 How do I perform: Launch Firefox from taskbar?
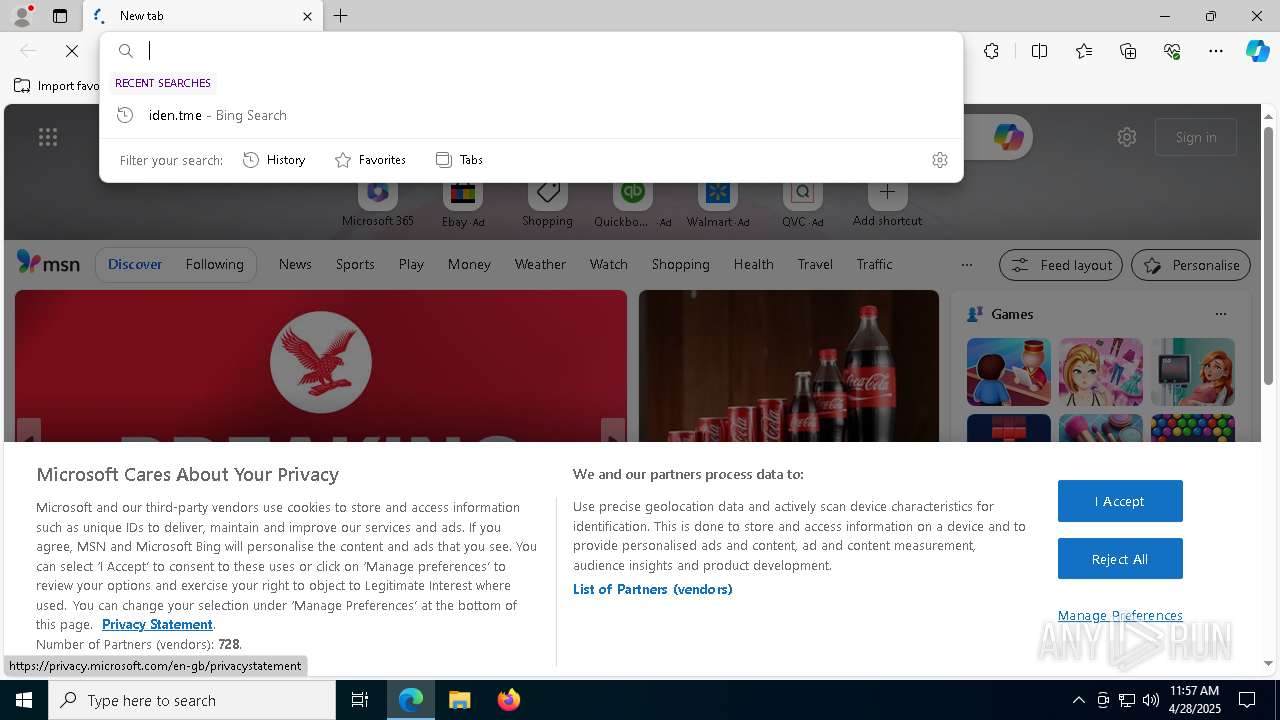pyautogui.click(x=508, y=700)
